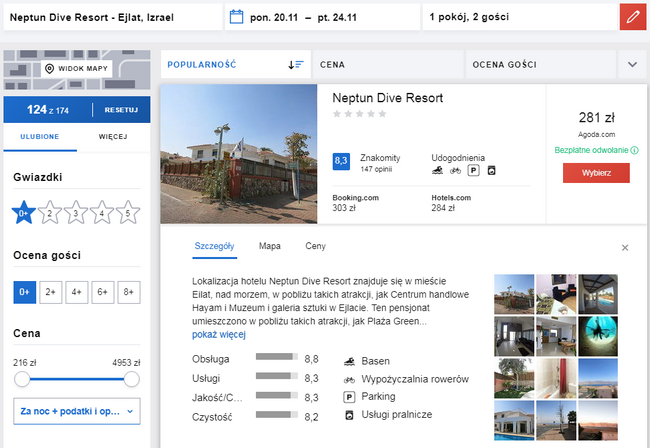The height and width of the screenshot is (448, 650).
Task: Select the 5-star rating filter
Action: point(128,213)
